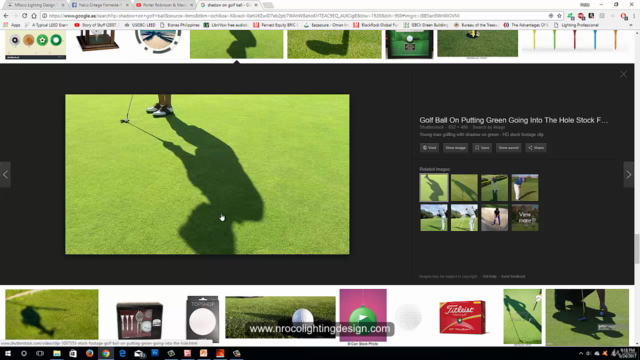Image resolution: width=640 pixels, height=360 pixels.
Task: Open the 'View more' related images tile
Action: 525,218
